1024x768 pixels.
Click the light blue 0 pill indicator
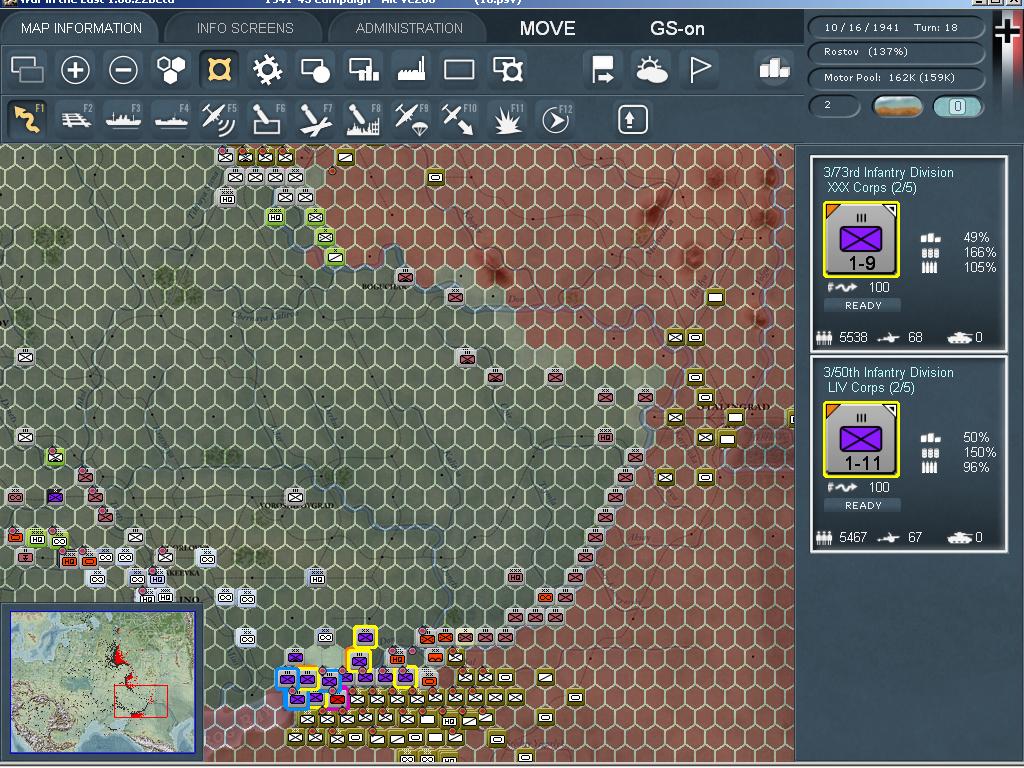click(x=957, y=106)
